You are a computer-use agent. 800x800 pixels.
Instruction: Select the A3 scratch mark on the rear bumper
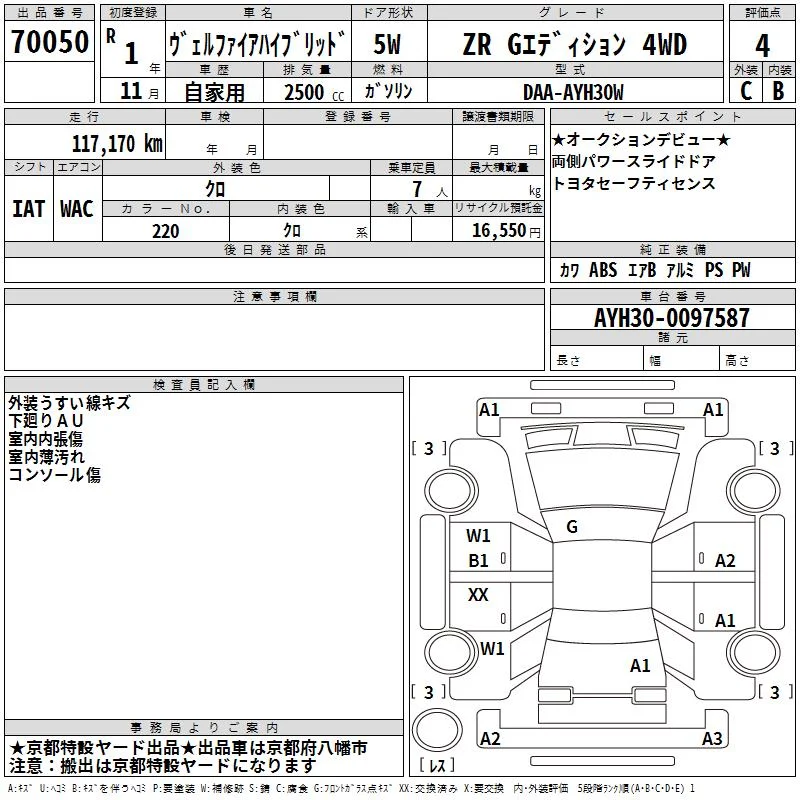[712, 738]
